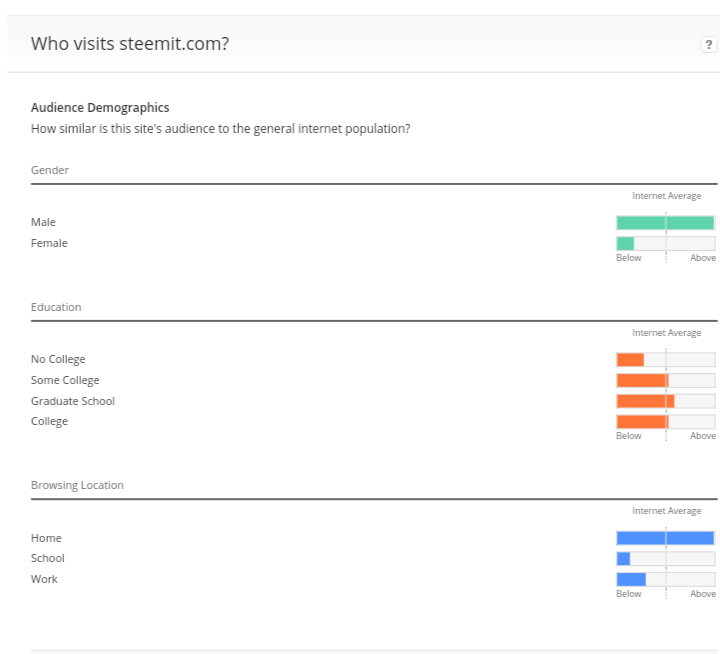Select 'Below' label under Education chart
This screenshot has height=654, width=720.
point(629,436)
